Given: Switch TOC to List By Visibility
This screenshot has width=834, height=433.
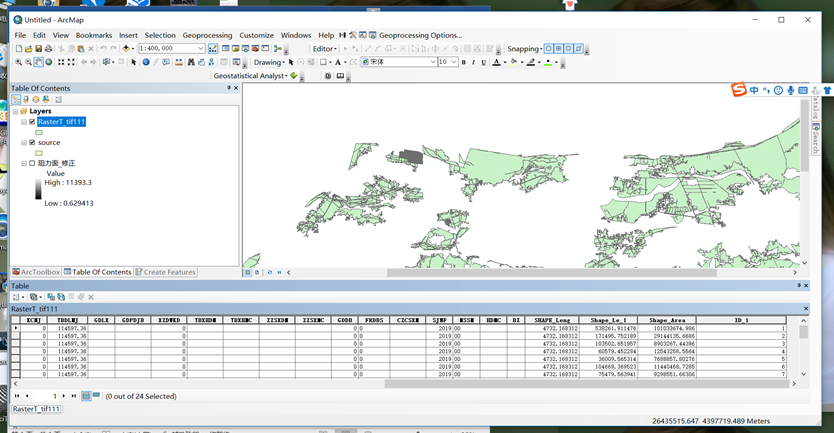Looking at the screenshot, I should [36, 99].
